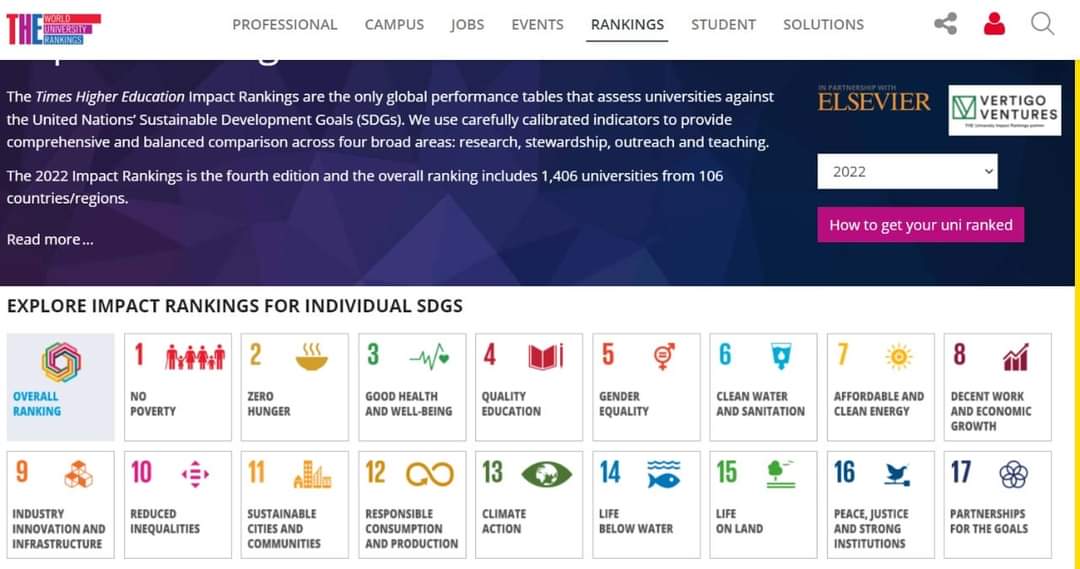This screenshot has width=1080, height=569.
Task: Open SDG 13 Climate Action tile
Action: [530, 504]
